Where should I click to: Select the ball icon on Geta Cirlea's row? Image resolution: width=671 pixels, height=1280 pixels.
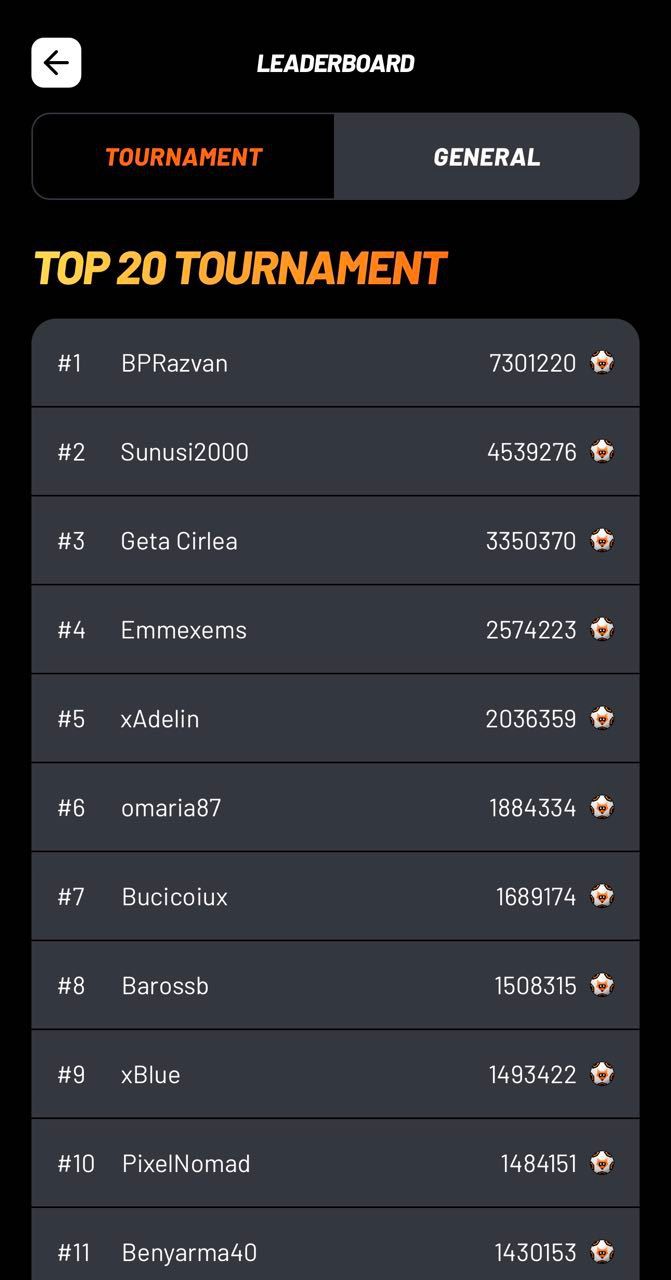pos(604,540)
